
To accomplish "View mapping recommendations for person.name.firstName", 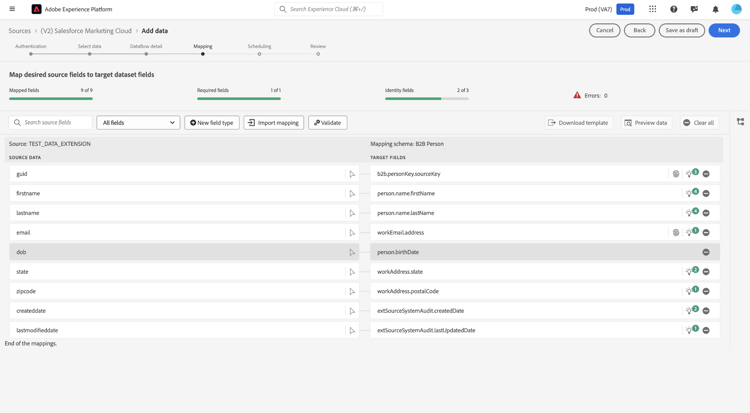I will click(x=692, y=193).
